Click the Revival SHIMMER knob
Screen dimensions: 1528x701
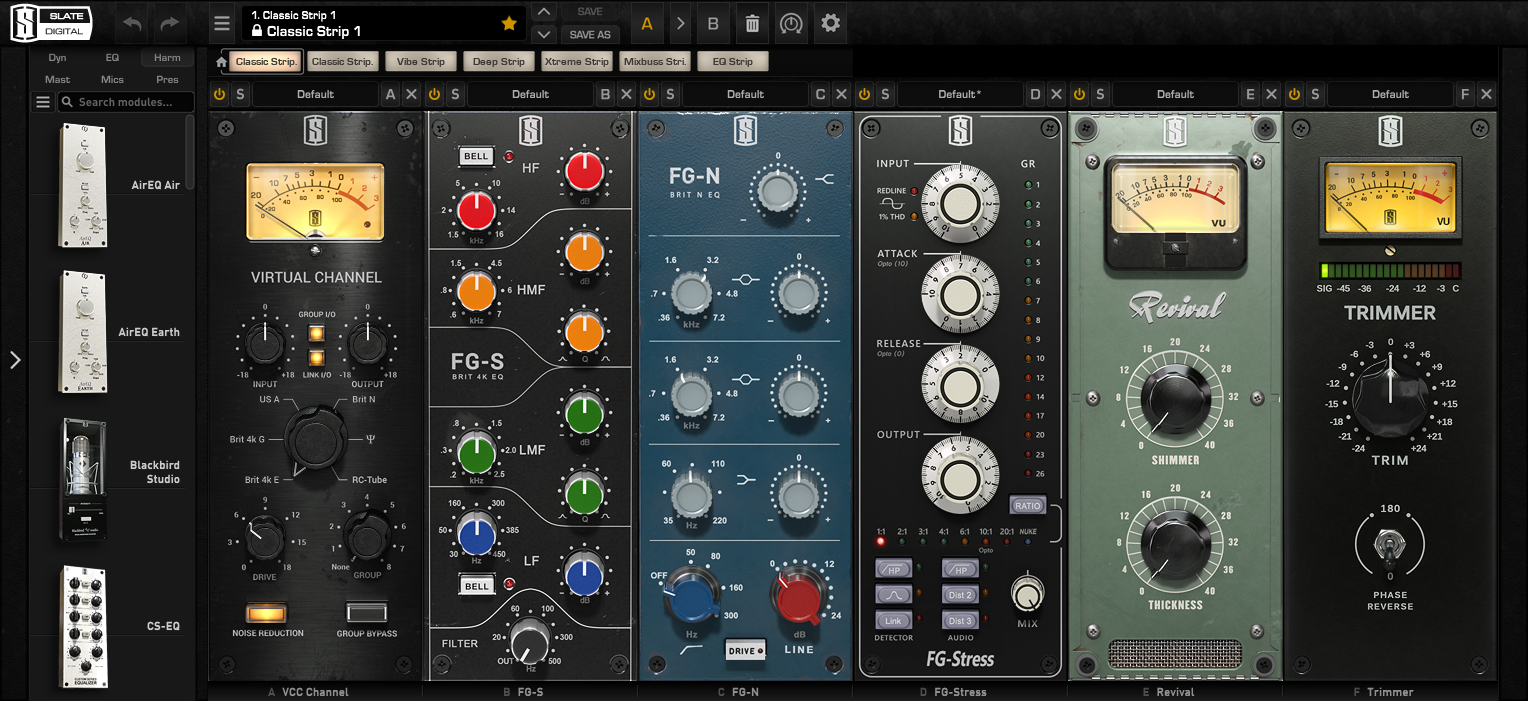(x=1175, y=399)
